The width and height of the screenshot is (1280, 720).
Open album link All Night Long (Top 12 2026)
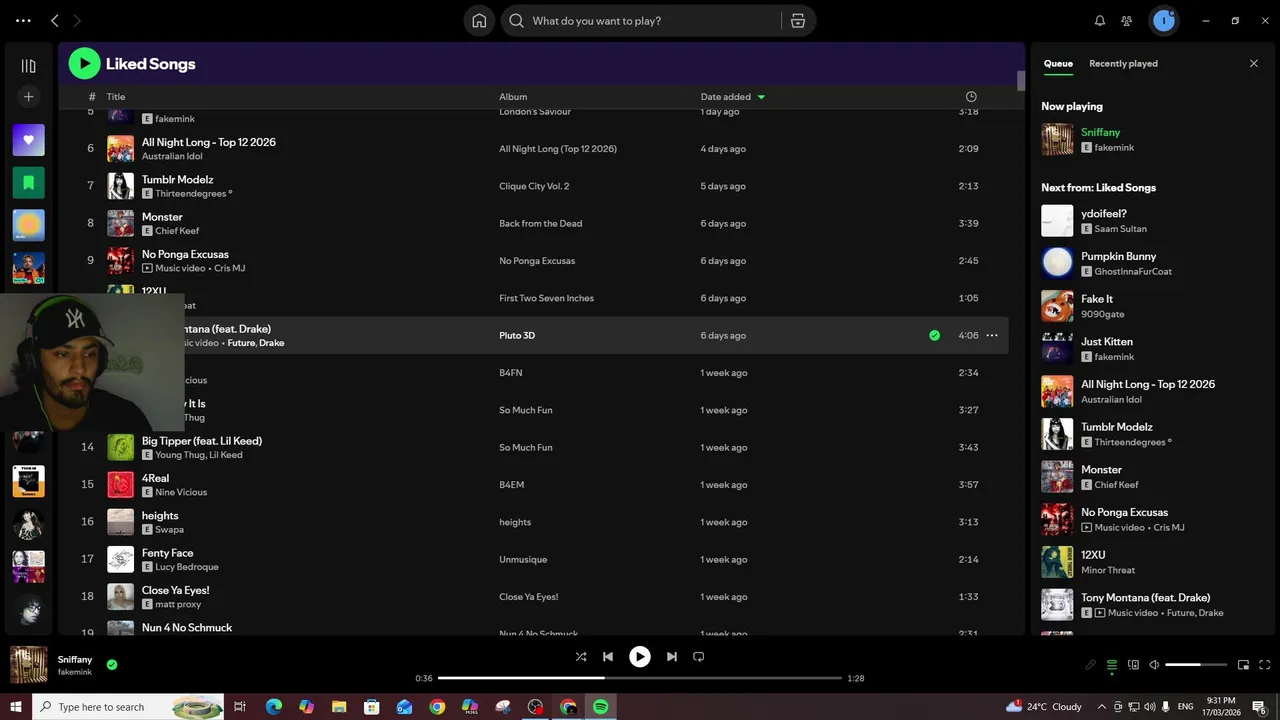tap(558, 149)
